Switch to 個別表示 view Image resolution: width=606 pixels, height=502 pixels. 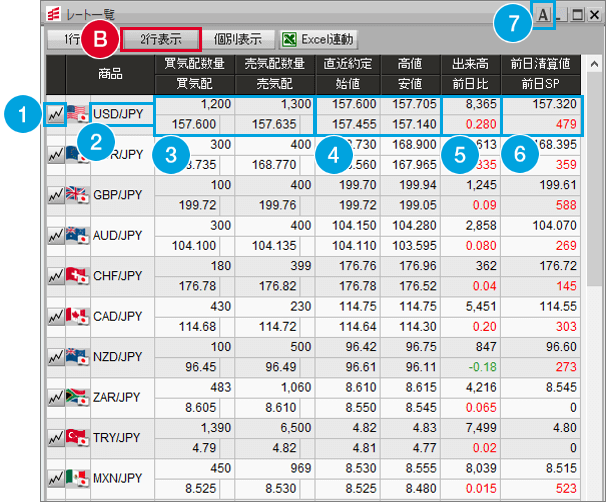tap(238, 39)
